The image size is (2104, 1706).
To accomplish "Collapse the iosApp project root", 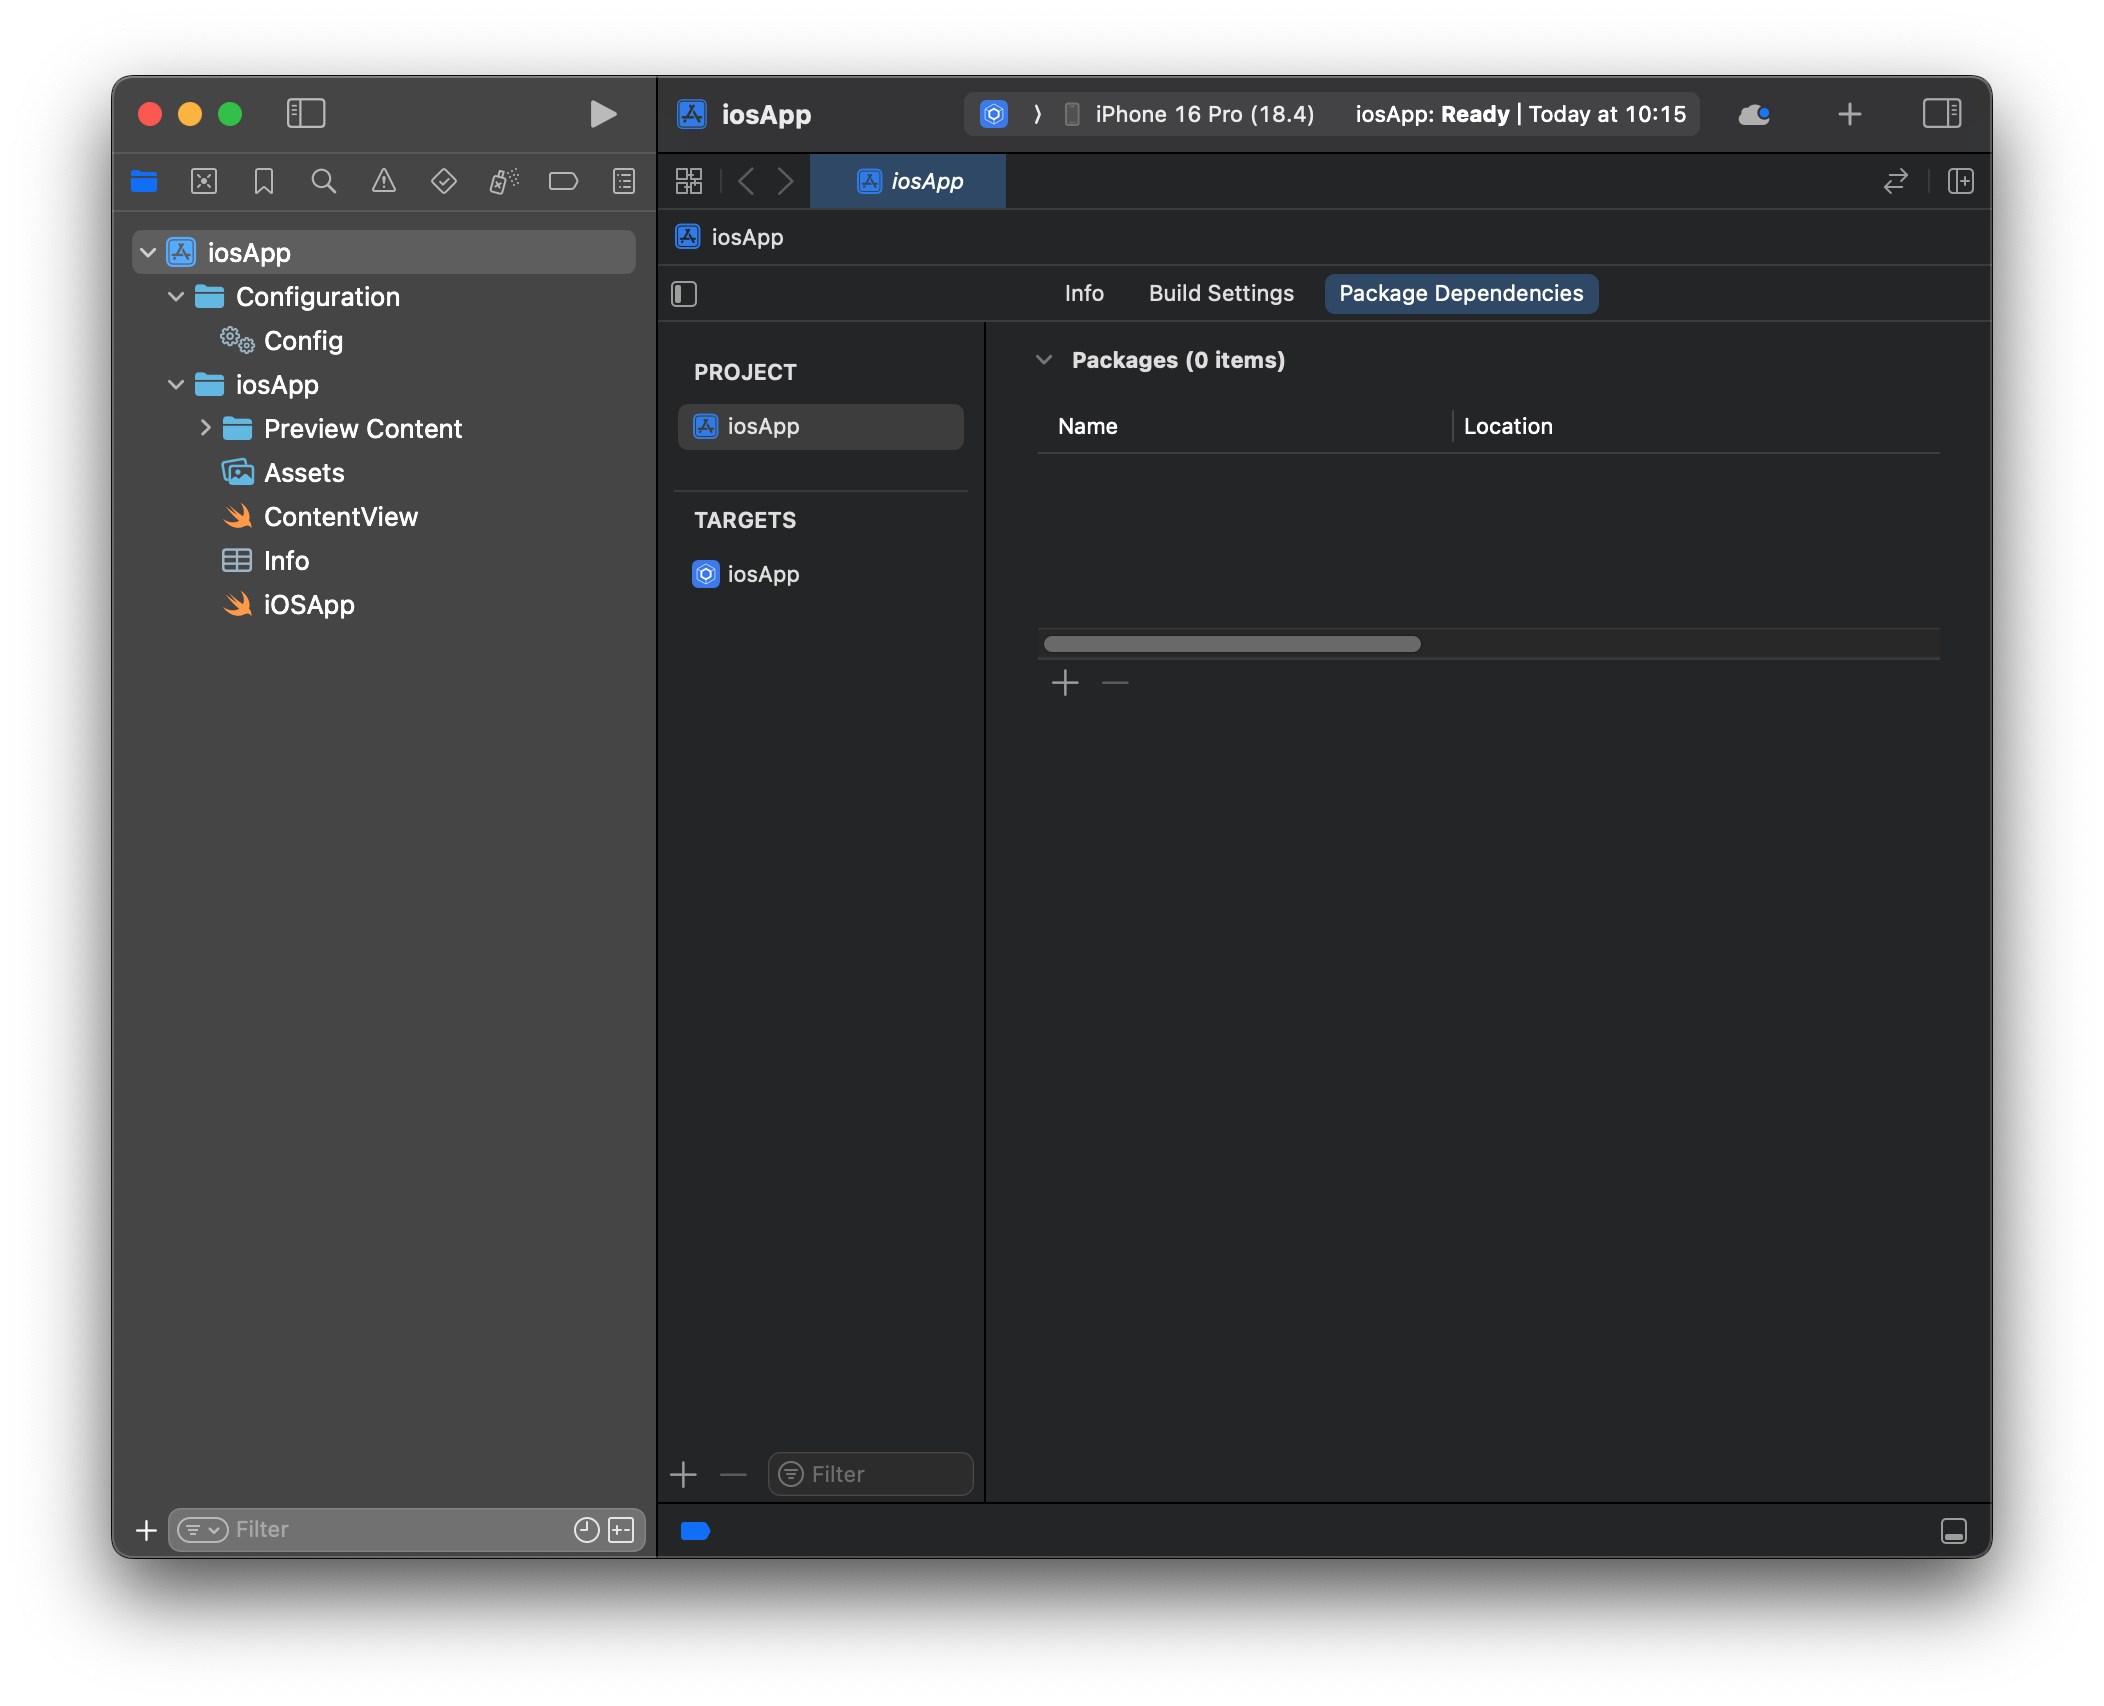I will [x=148, y=253].
